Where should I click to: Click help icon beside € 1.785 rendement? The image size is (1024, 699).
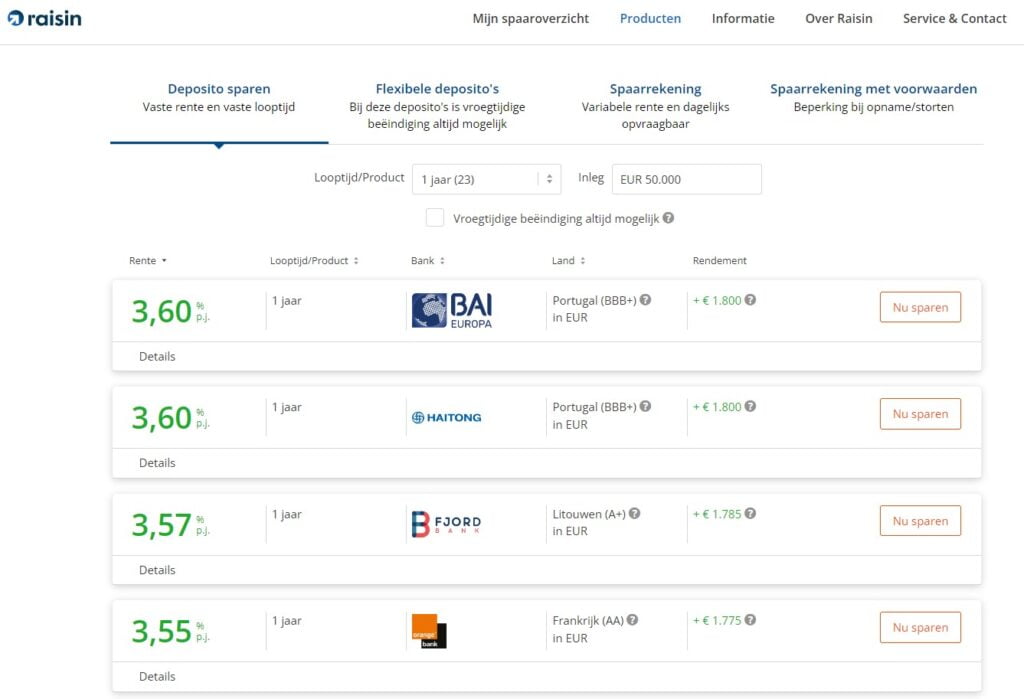750,514
